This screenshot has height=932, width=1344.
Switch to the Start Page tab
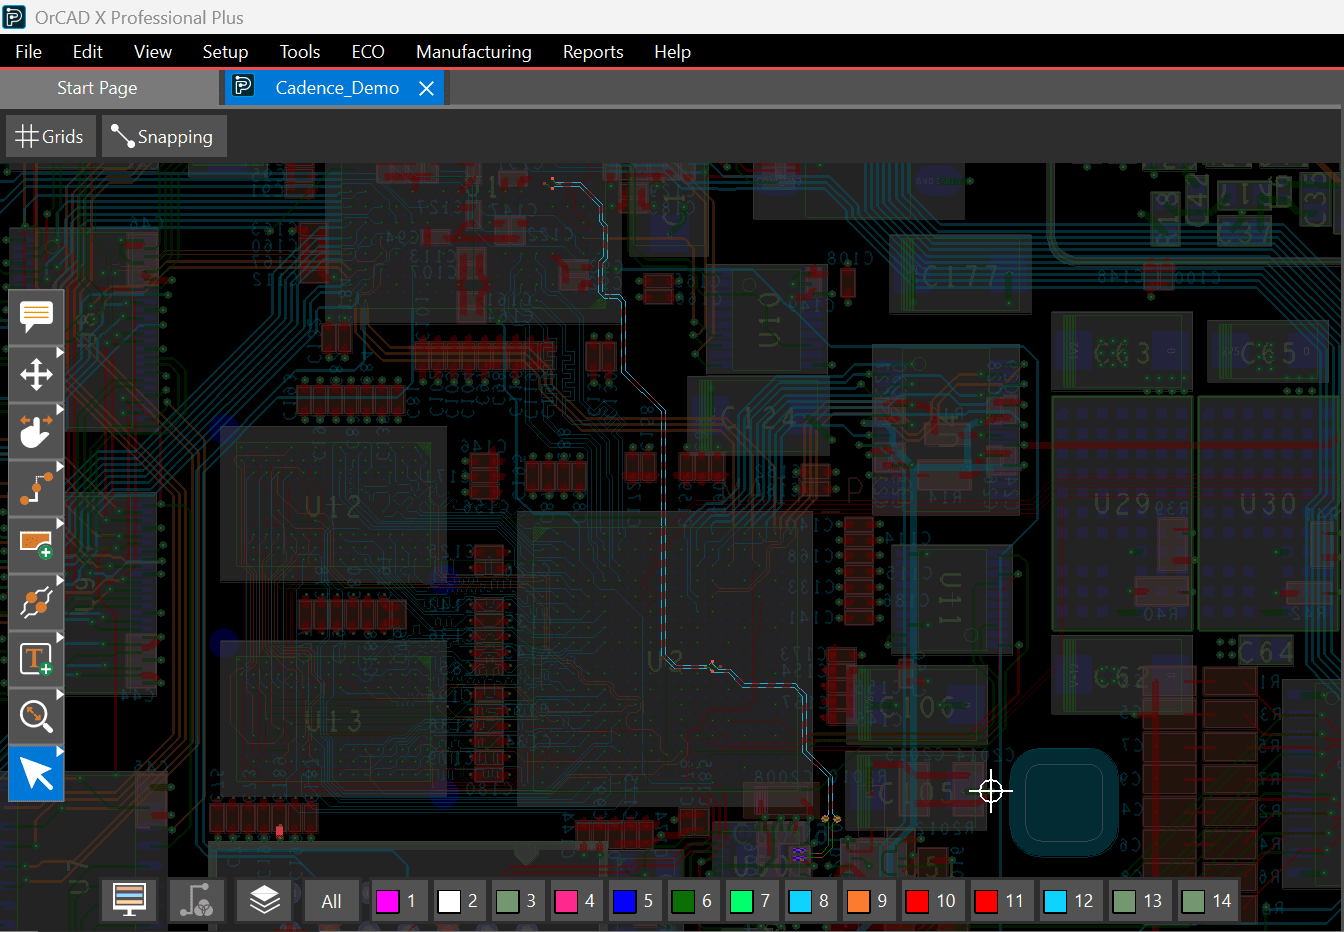[x=97, y=88]
